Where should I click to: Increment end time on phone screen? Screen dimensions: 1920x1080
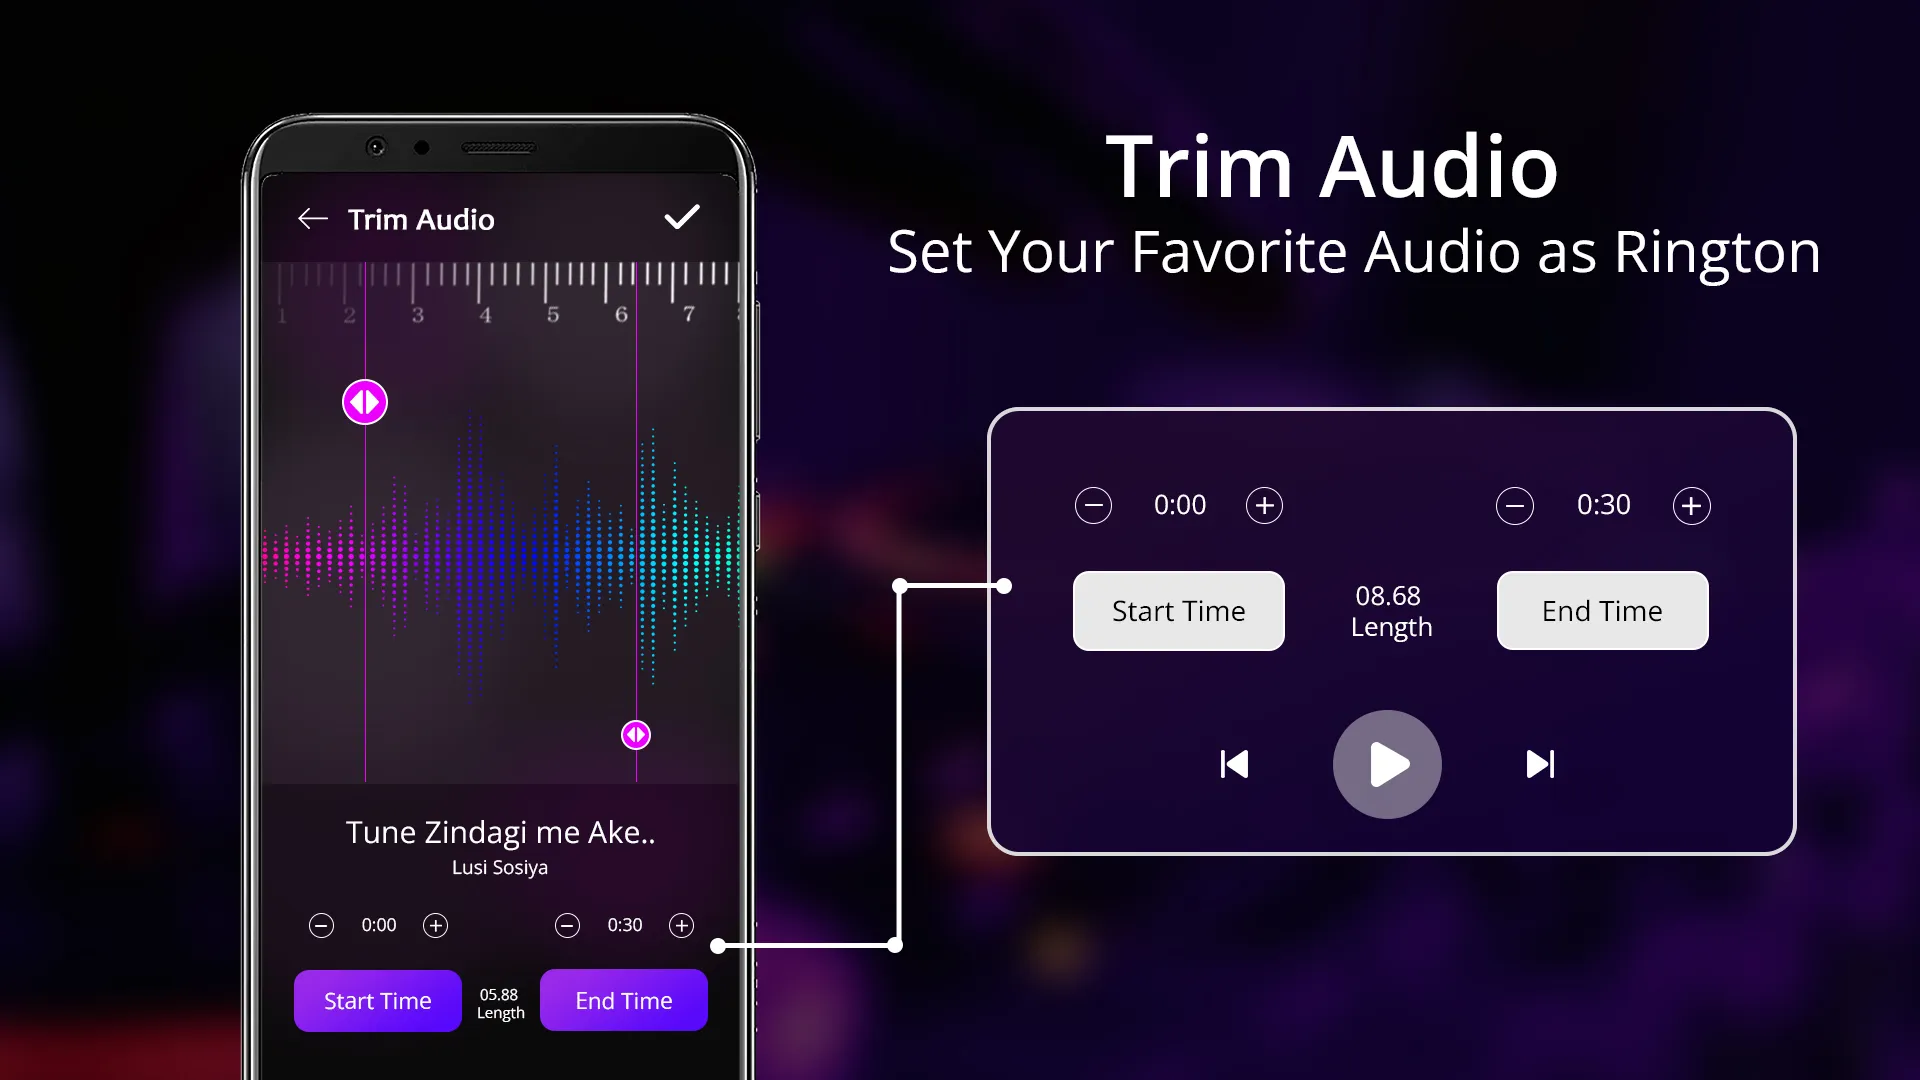click(682, 924)
